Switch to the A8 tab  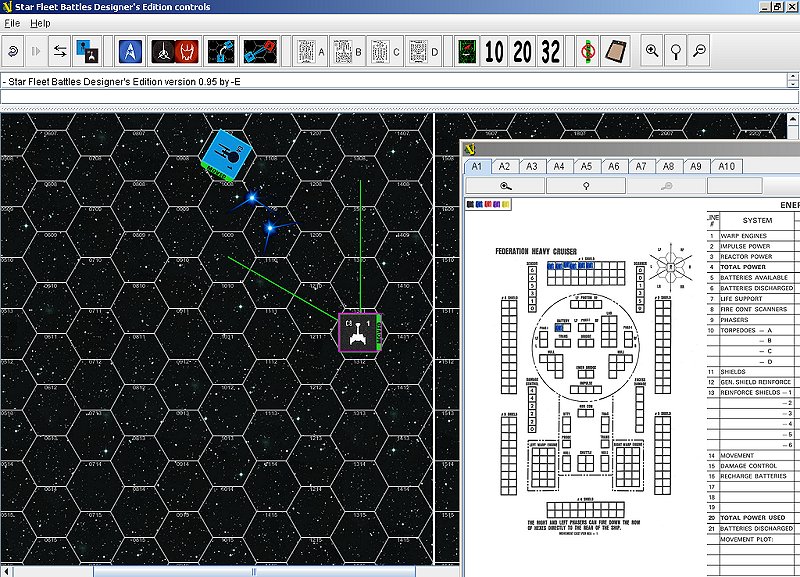click(668, 166)
